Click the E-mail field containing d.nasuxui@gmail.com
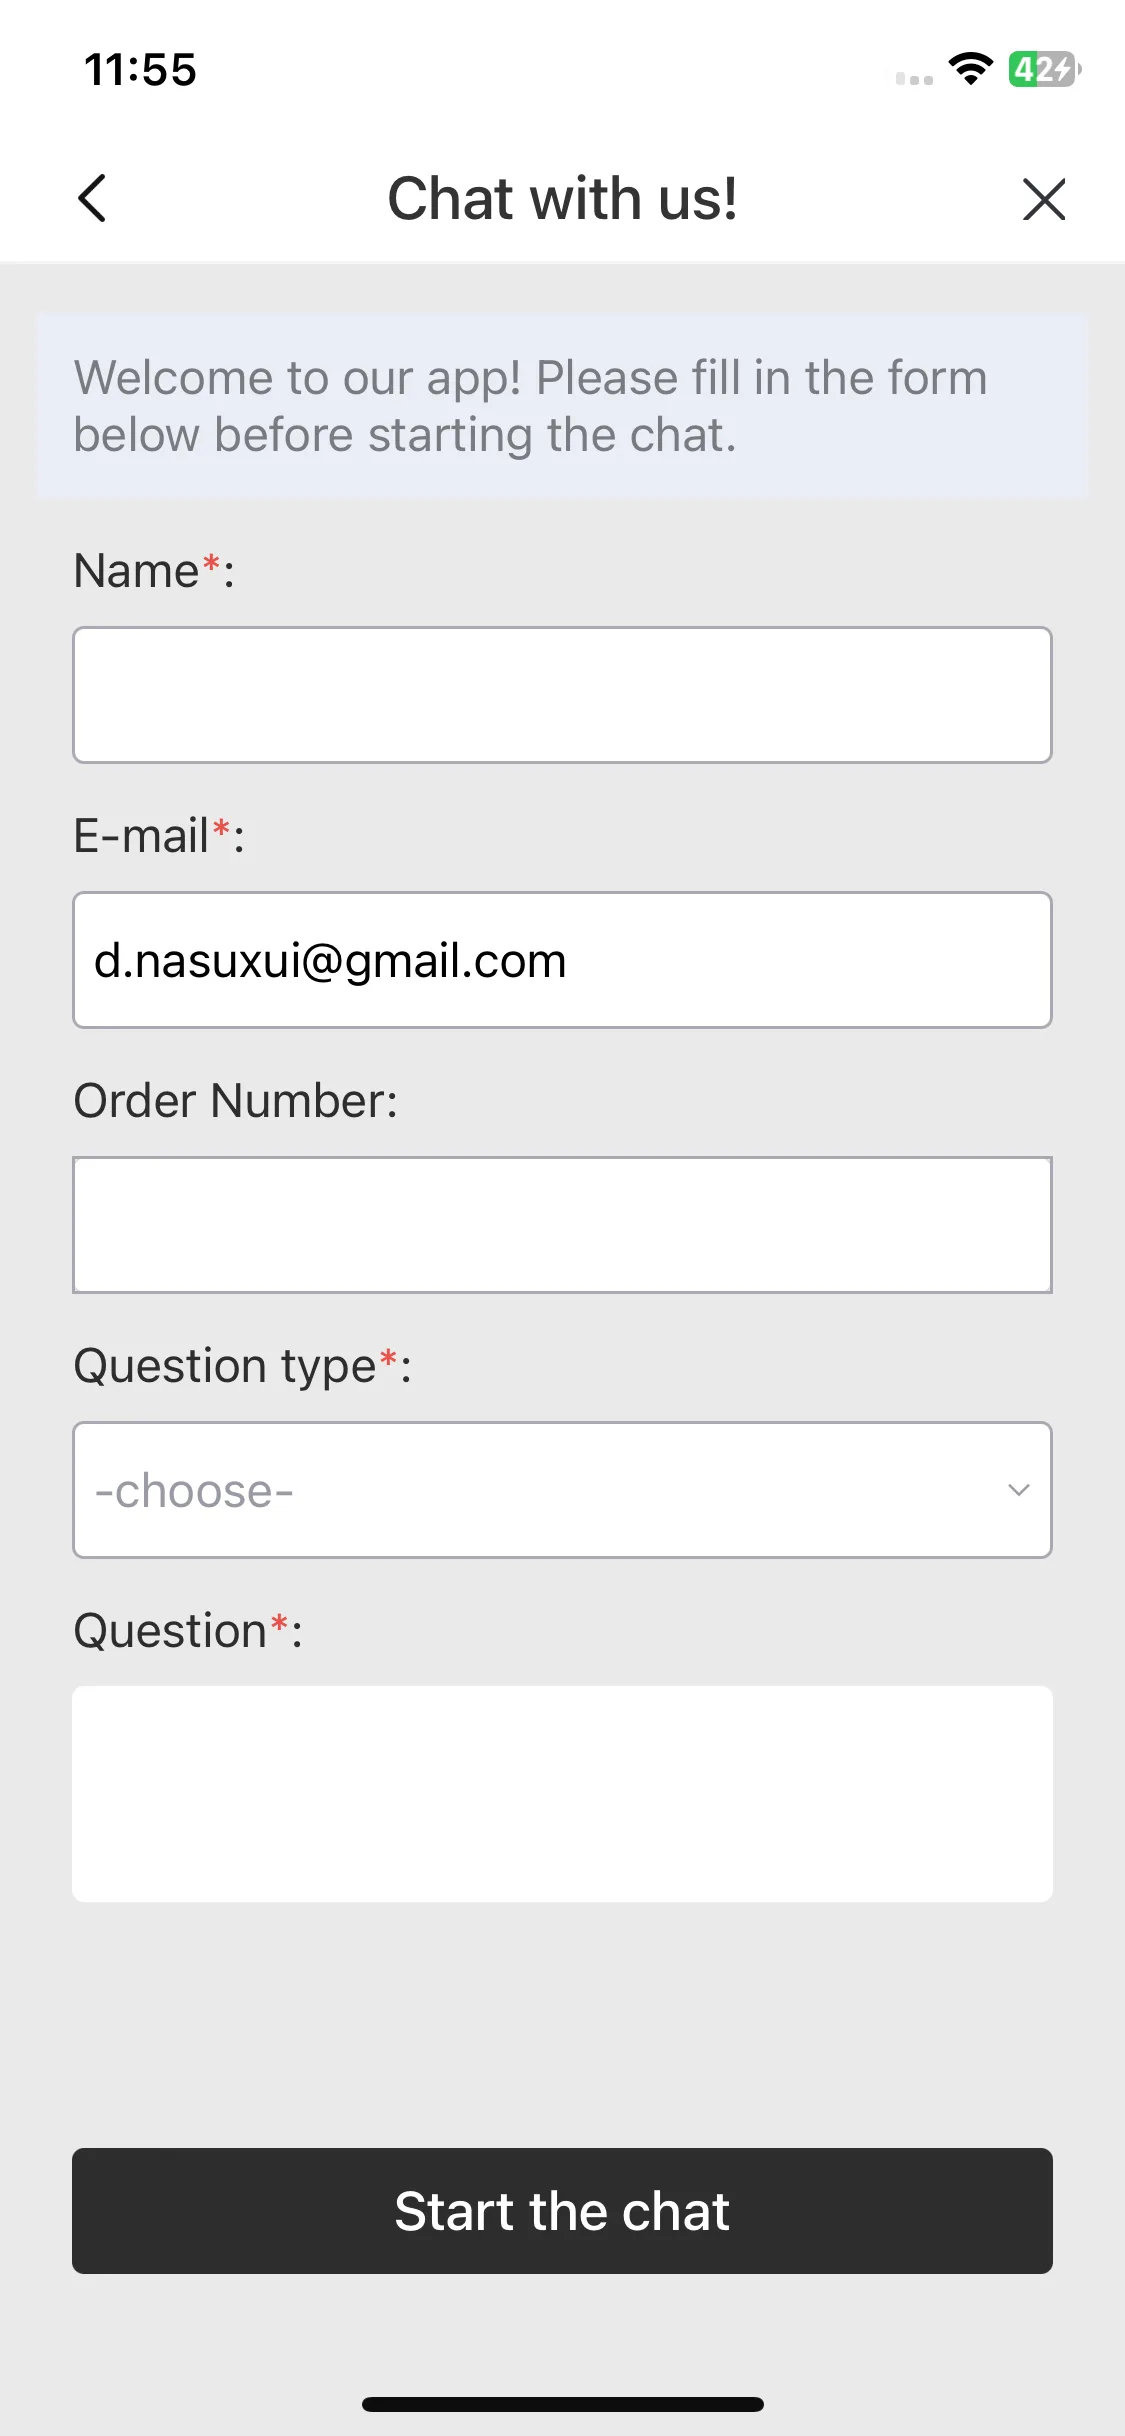The width and height of the screenshot is (1125, 2436). tap(562, 960)
